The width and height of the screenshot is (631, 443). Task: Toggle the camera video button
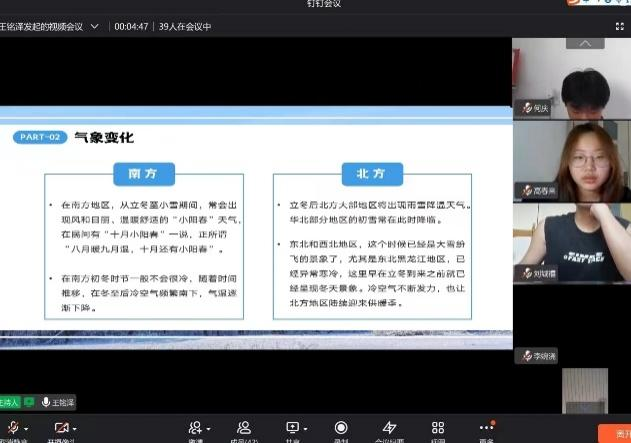click(61, 428)
